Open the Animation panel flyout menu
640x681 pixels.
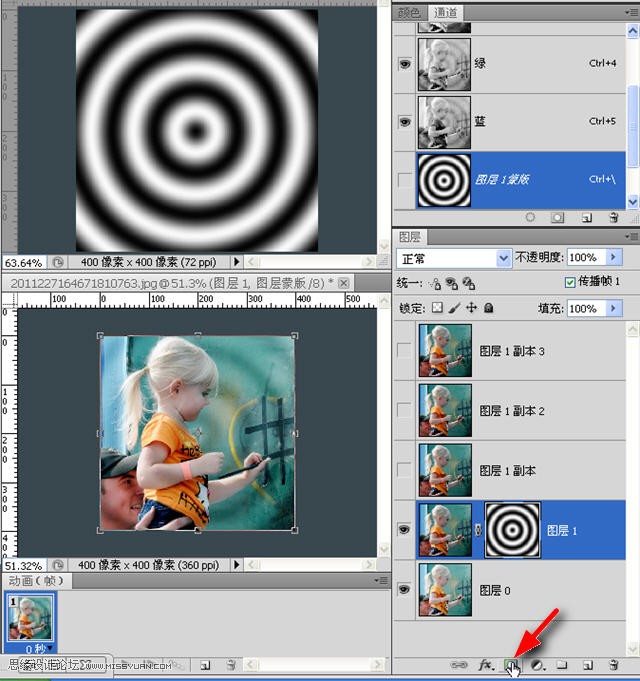382,580
